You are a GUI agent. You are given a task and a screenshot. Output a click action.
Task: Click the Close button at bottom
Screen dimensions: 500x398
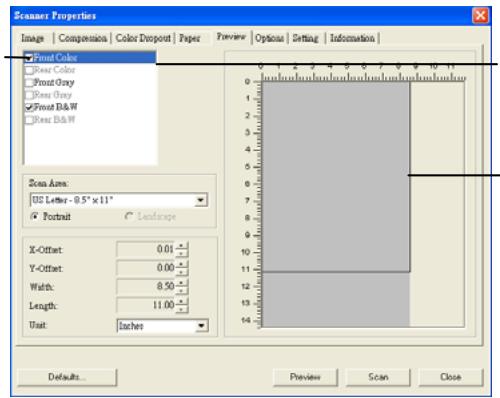[x=451, y=377]
